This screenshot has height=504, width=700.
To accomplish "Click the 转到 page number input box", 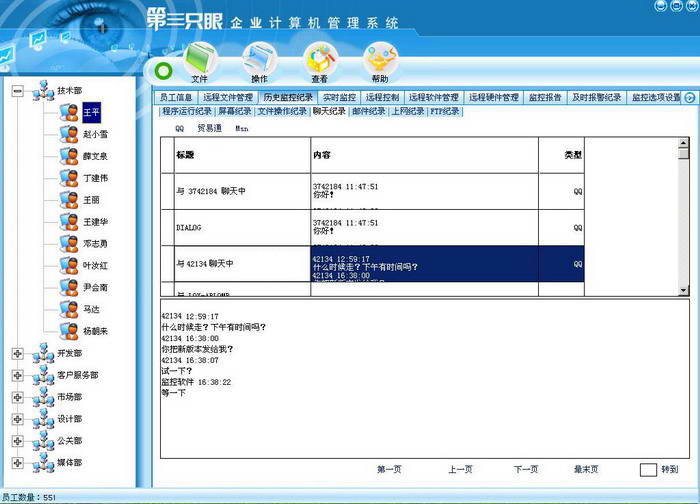I will coord(648,469).
